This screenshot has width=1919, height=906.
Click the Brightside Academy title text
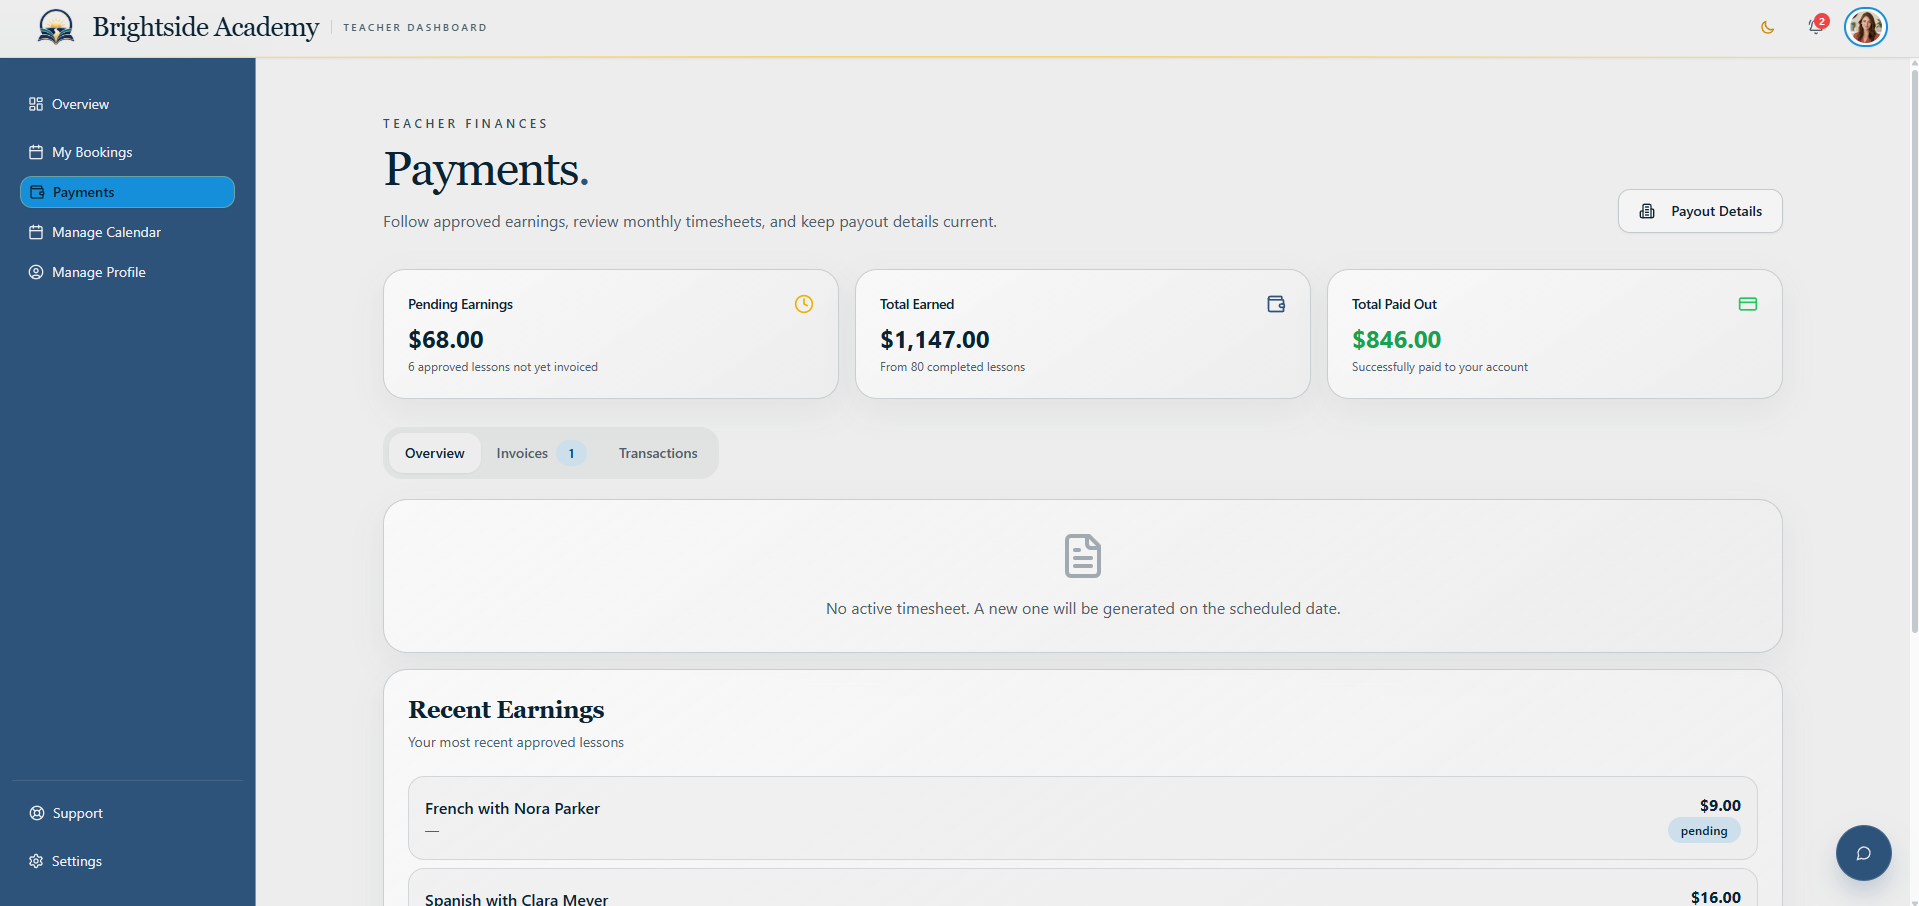pyautogui.click(x=206, y=27)
